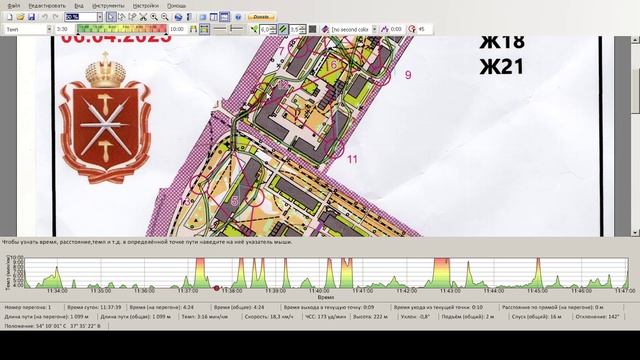Viewport: 640px width, 360px height.
Task: Select the zoom out magnifier tool
Action: (x=164, y=17)
